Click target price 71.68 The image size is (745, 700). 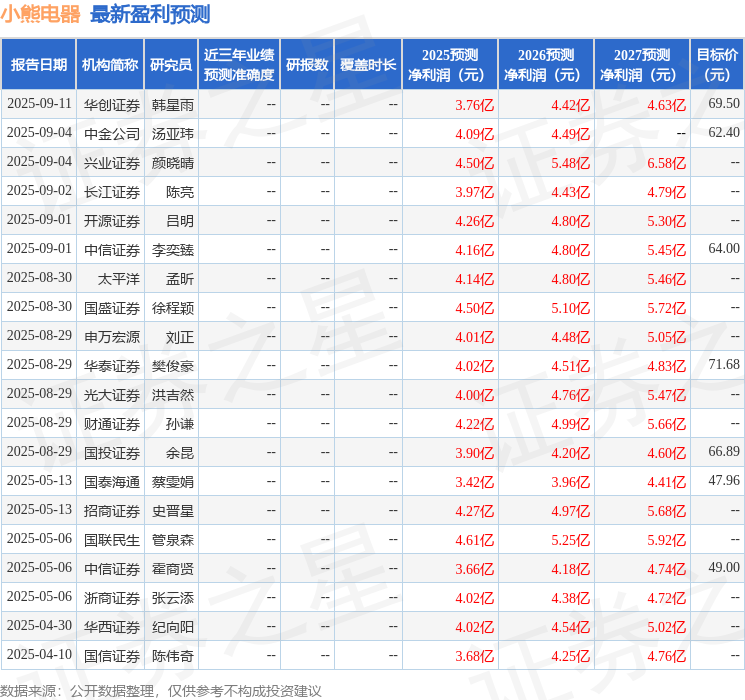pos(724,364)
